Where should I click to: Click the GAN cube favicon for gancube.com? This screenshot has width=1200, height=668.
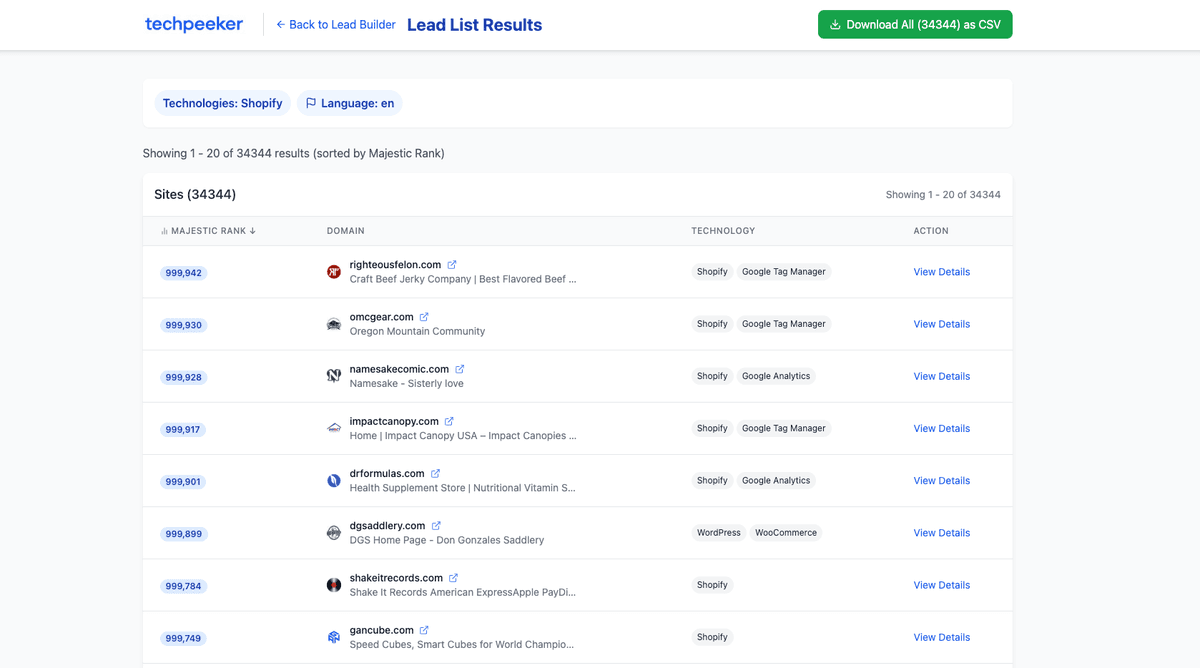tap(333, 637)
